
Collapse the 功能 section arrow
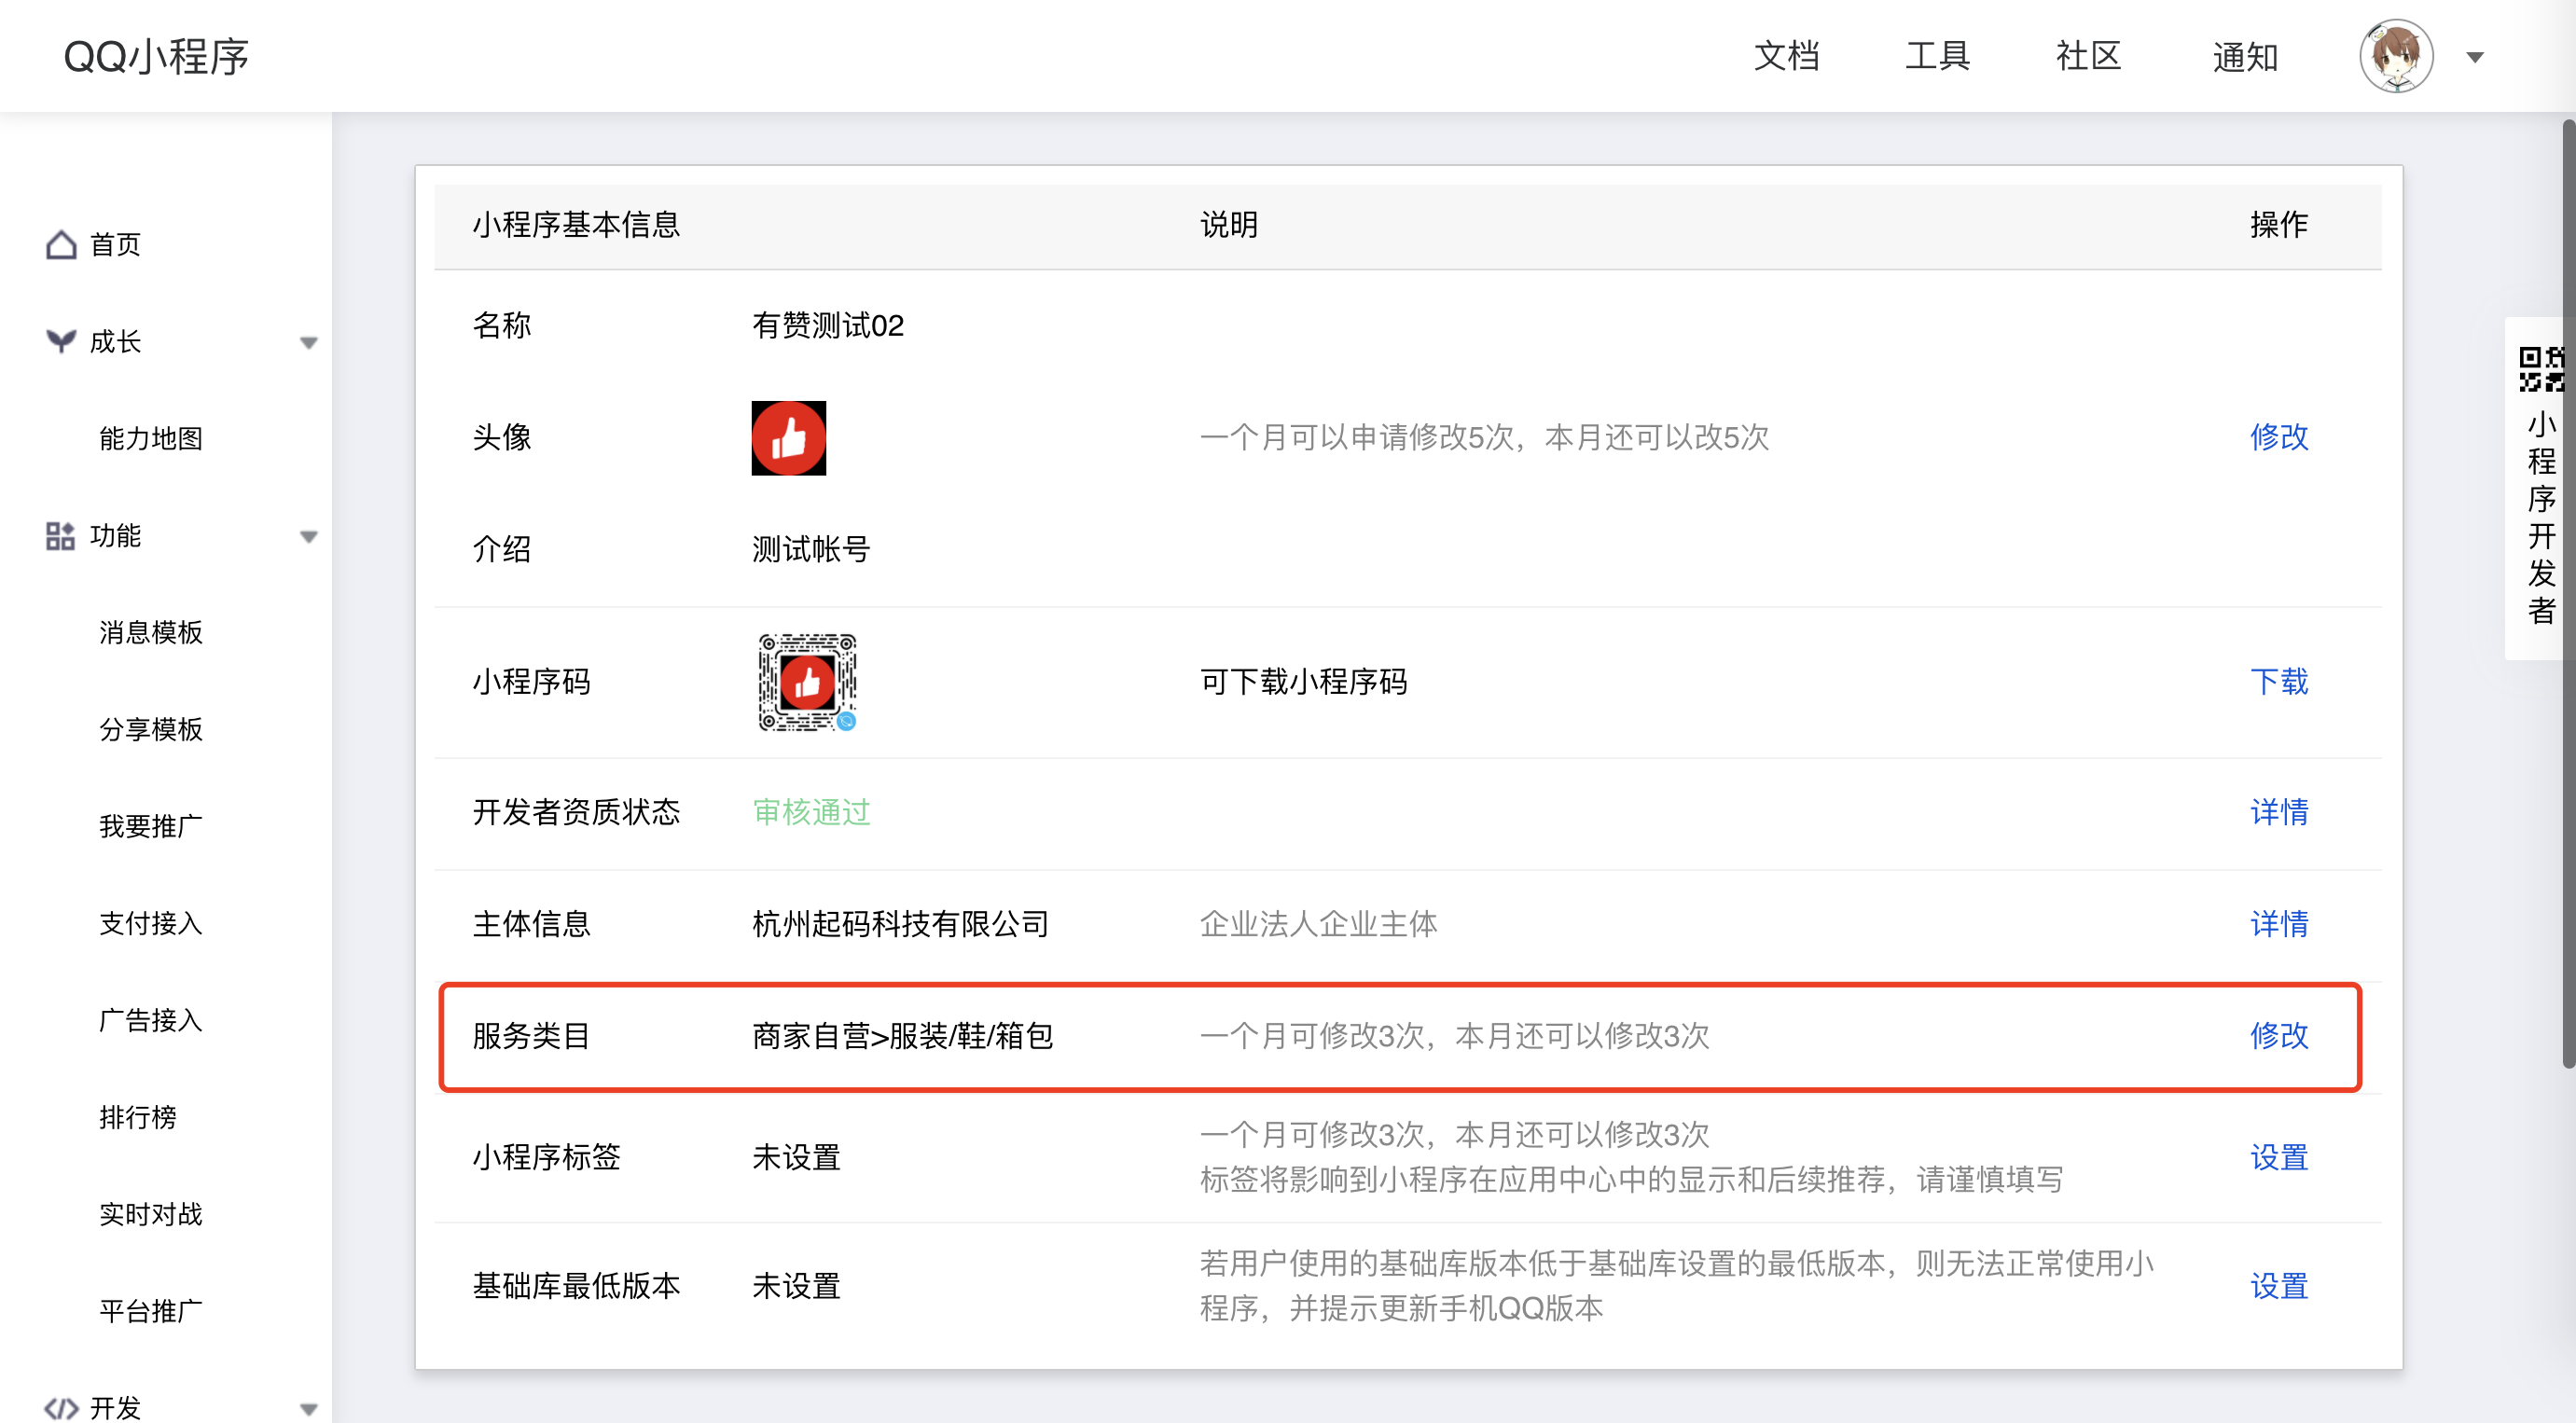point(309,537)
